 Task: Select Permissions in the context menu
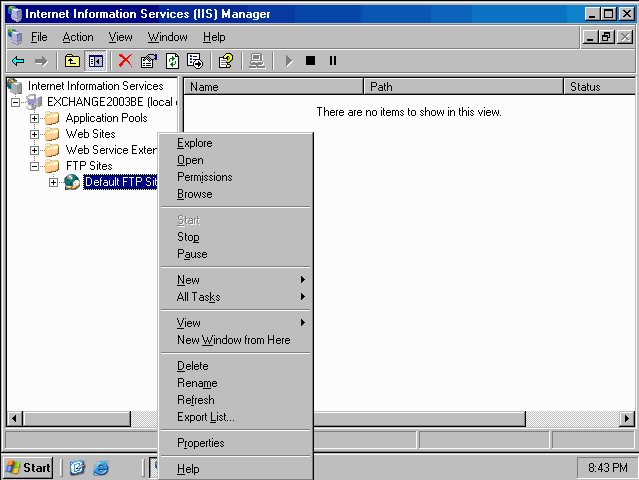click(204, 177)
